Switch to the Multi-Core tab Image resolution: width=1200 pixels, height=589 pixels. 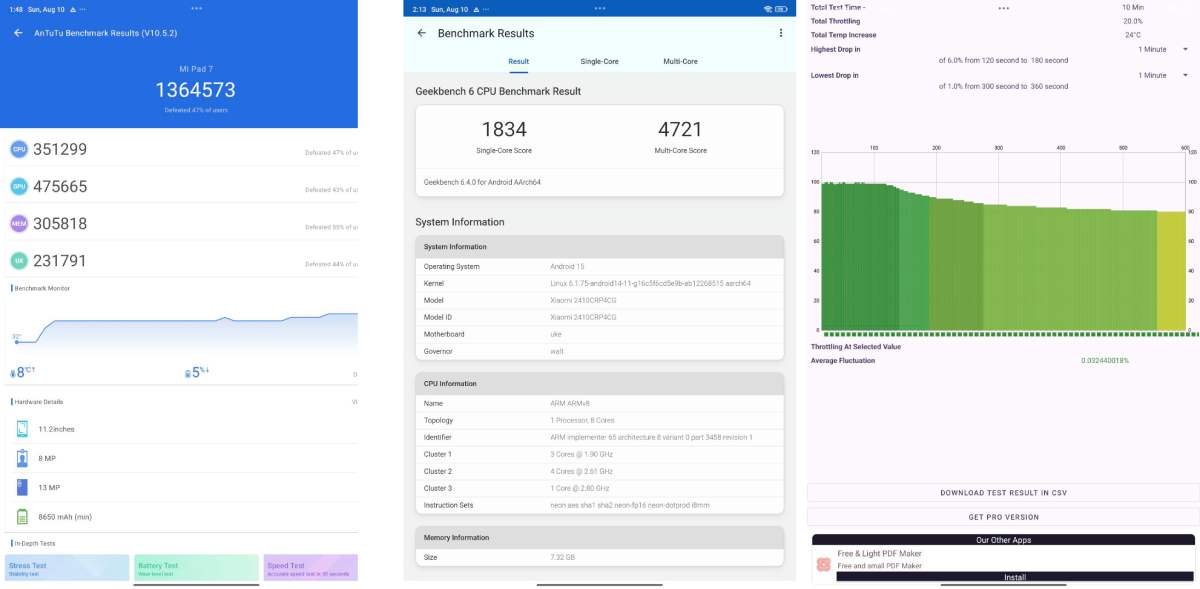tap(681, 61)
